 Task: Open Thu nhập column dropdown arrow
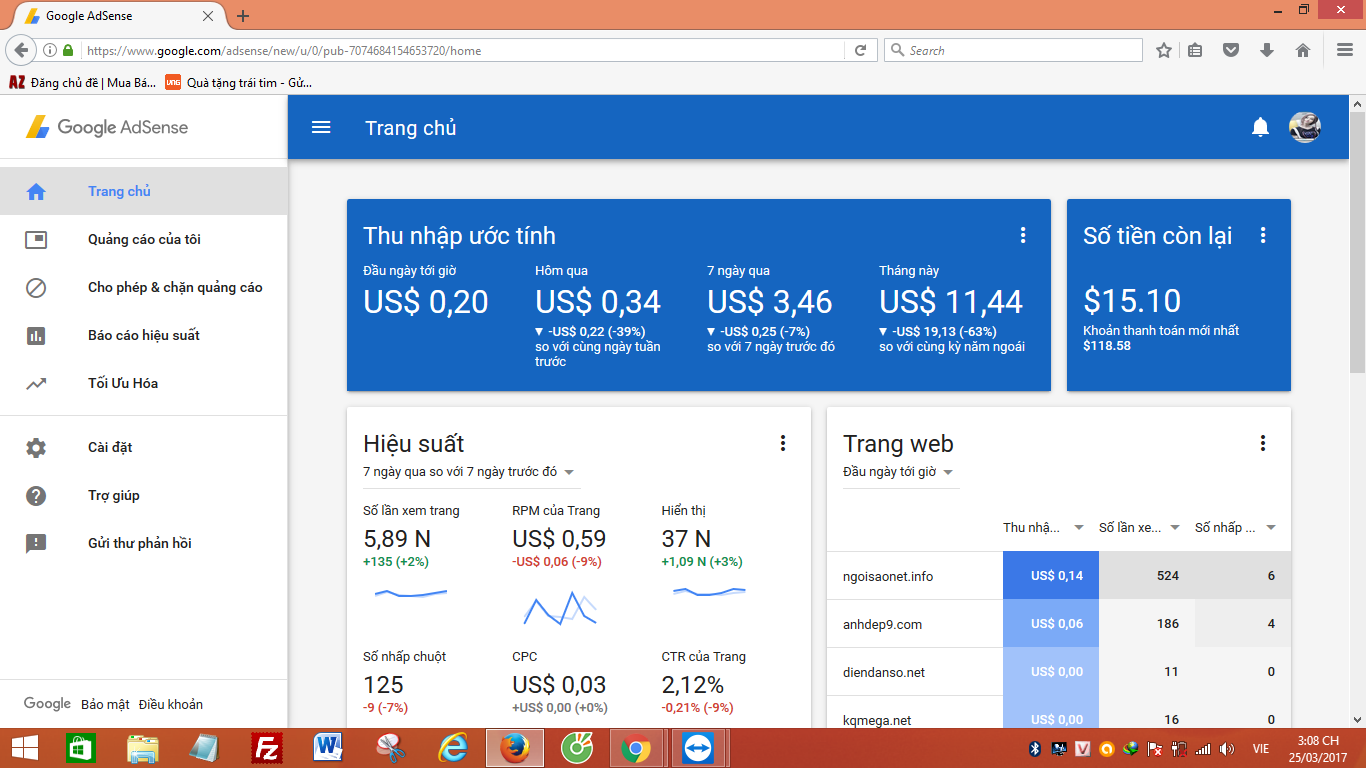(1079, 528)
